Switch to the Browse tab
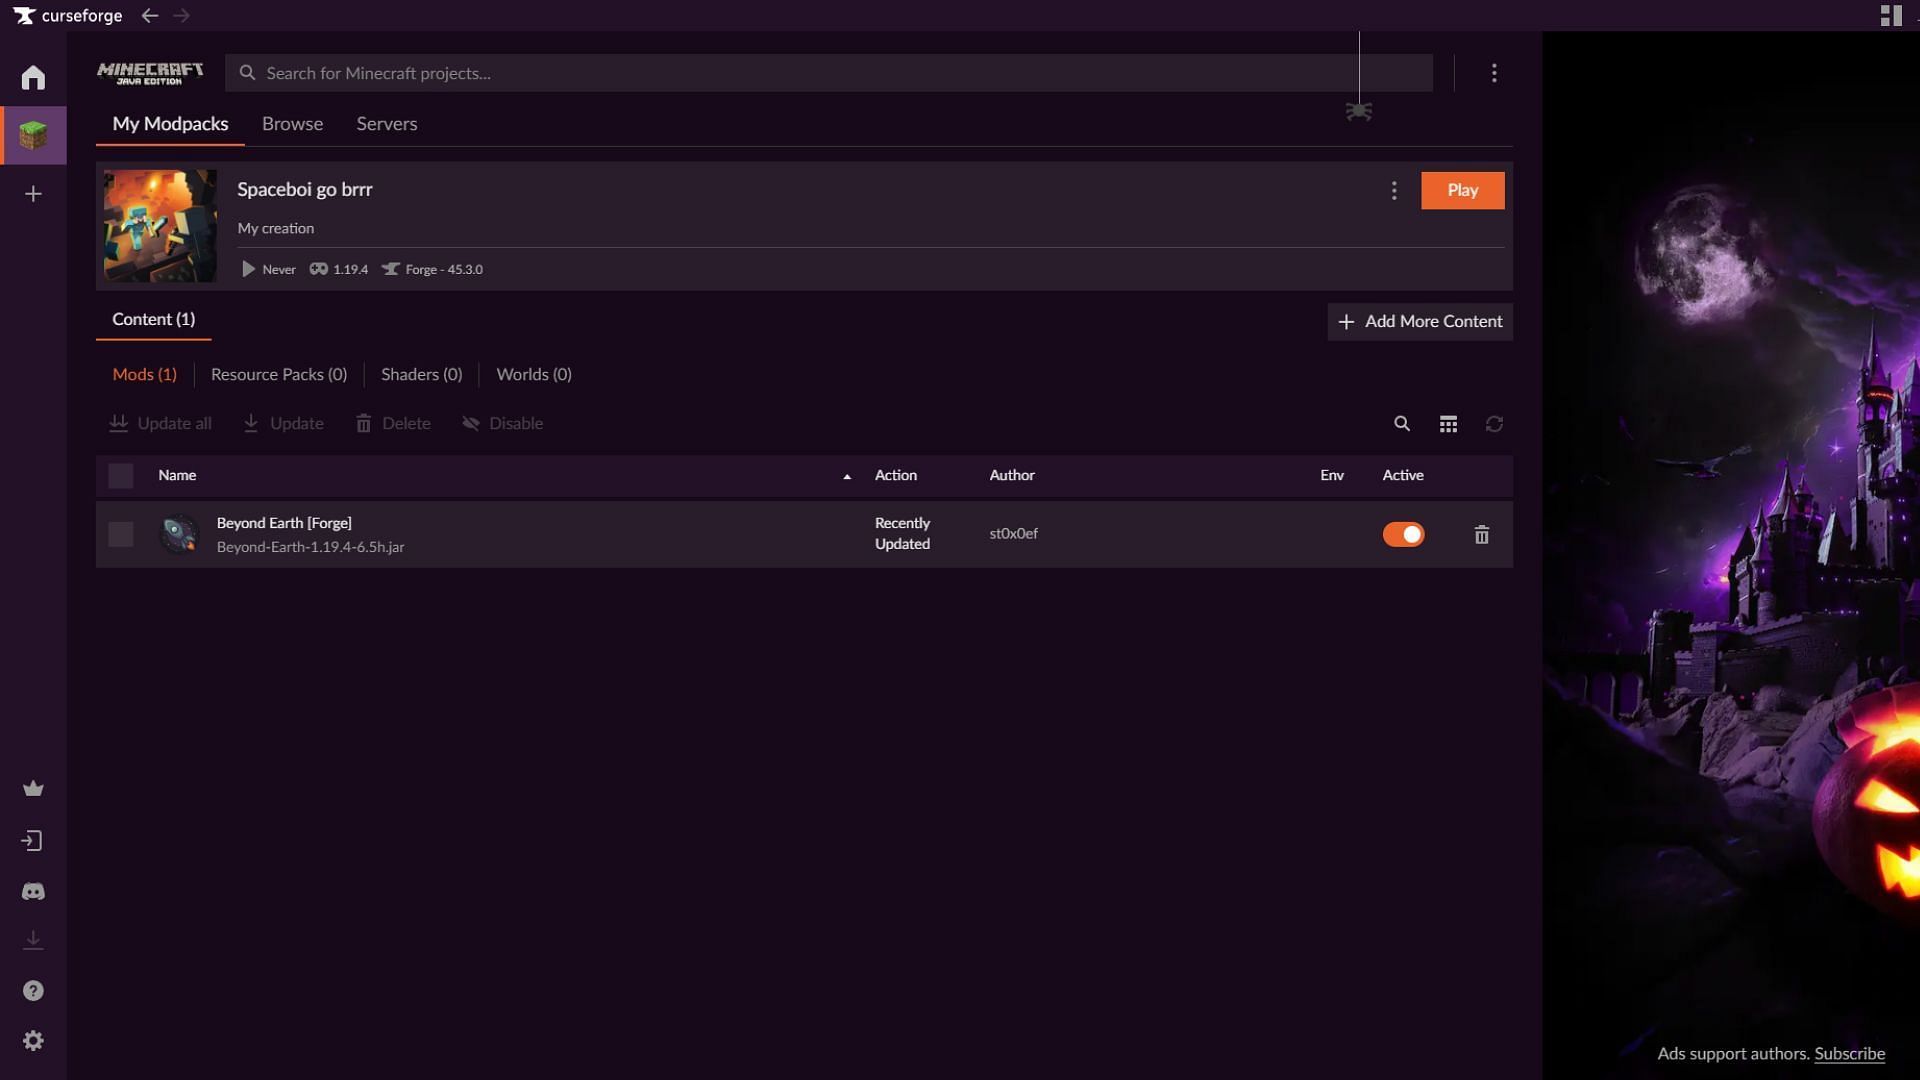The height and width of the screenshot is (1080, 1920). click(x=293, y=123)
